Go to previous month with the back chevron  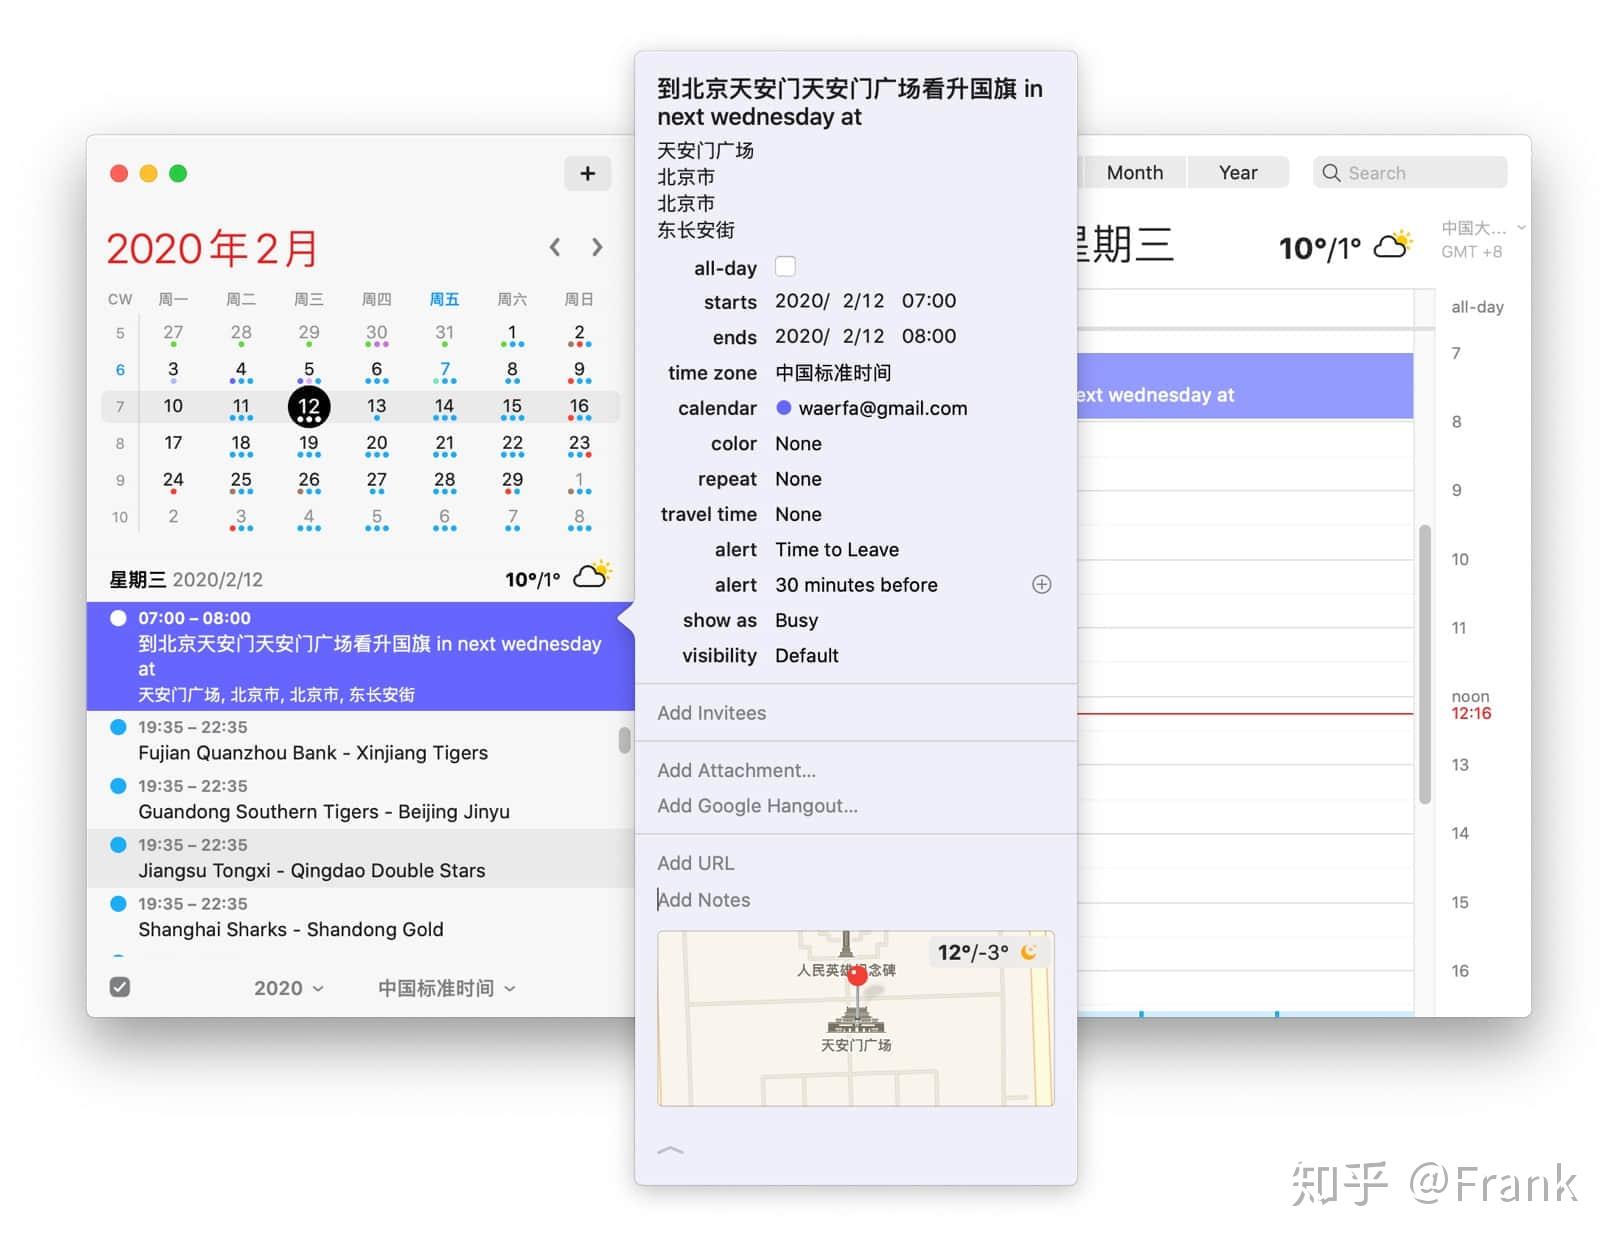click(555, 247)
